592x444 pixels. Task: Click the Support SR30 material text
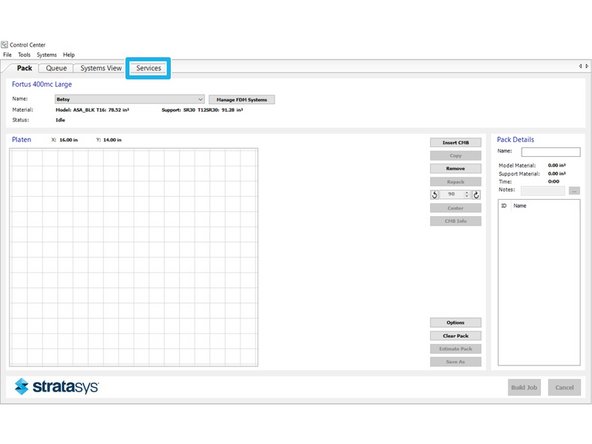click(x=202, y=110)
